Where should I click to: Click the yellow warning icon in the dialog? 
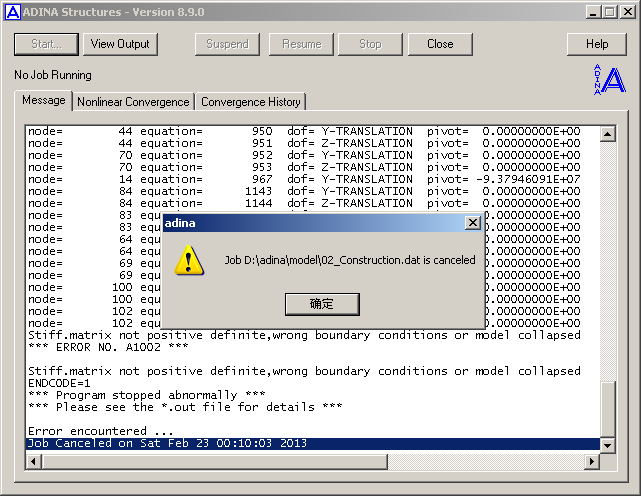point(189,260)
